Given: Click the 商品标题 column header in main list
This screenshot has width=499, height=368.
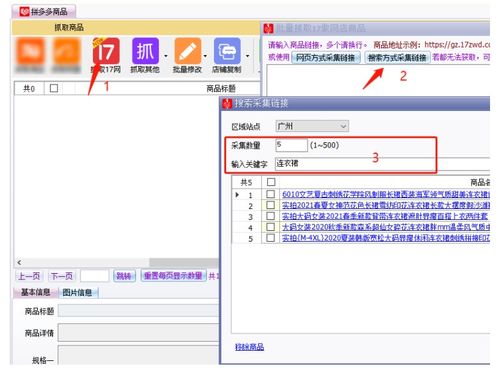Looking at the screenshot, I should (221, 88).
